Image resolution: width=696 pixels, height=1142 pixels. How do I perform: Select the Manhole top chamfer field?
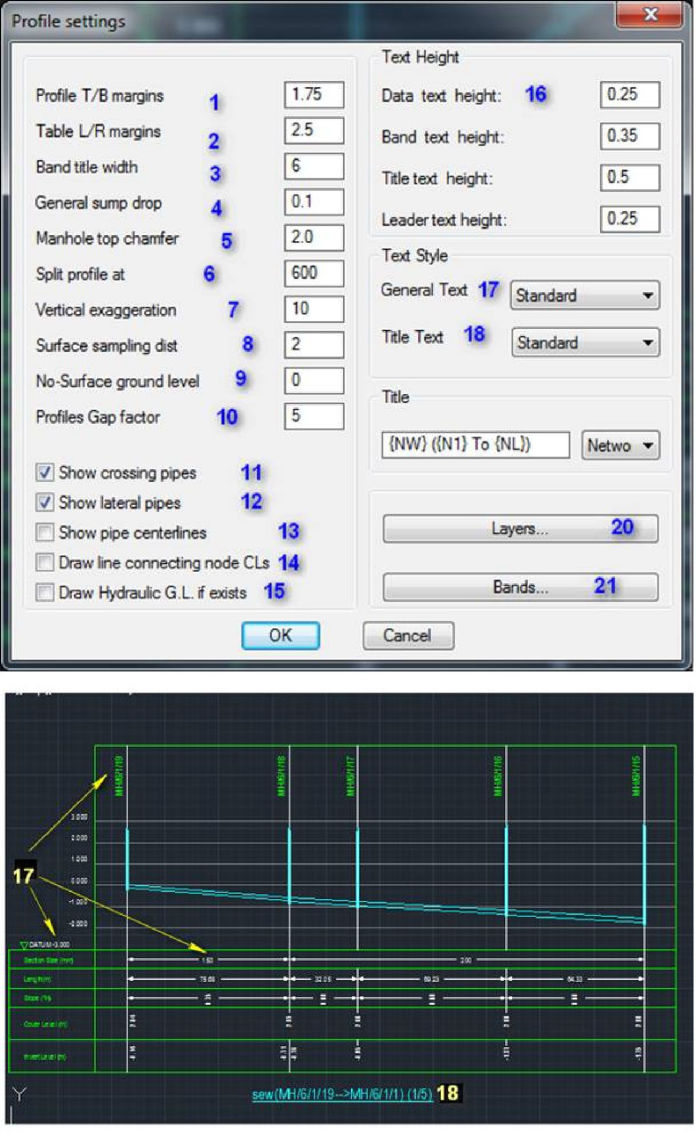[314, 238]
